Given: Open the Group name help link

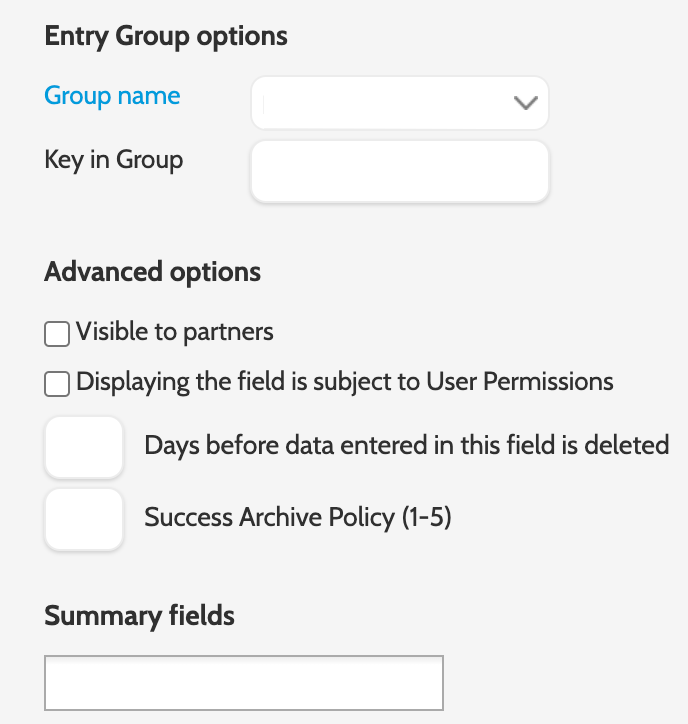Looking at the screenshot, I should [x=113, y=96].
